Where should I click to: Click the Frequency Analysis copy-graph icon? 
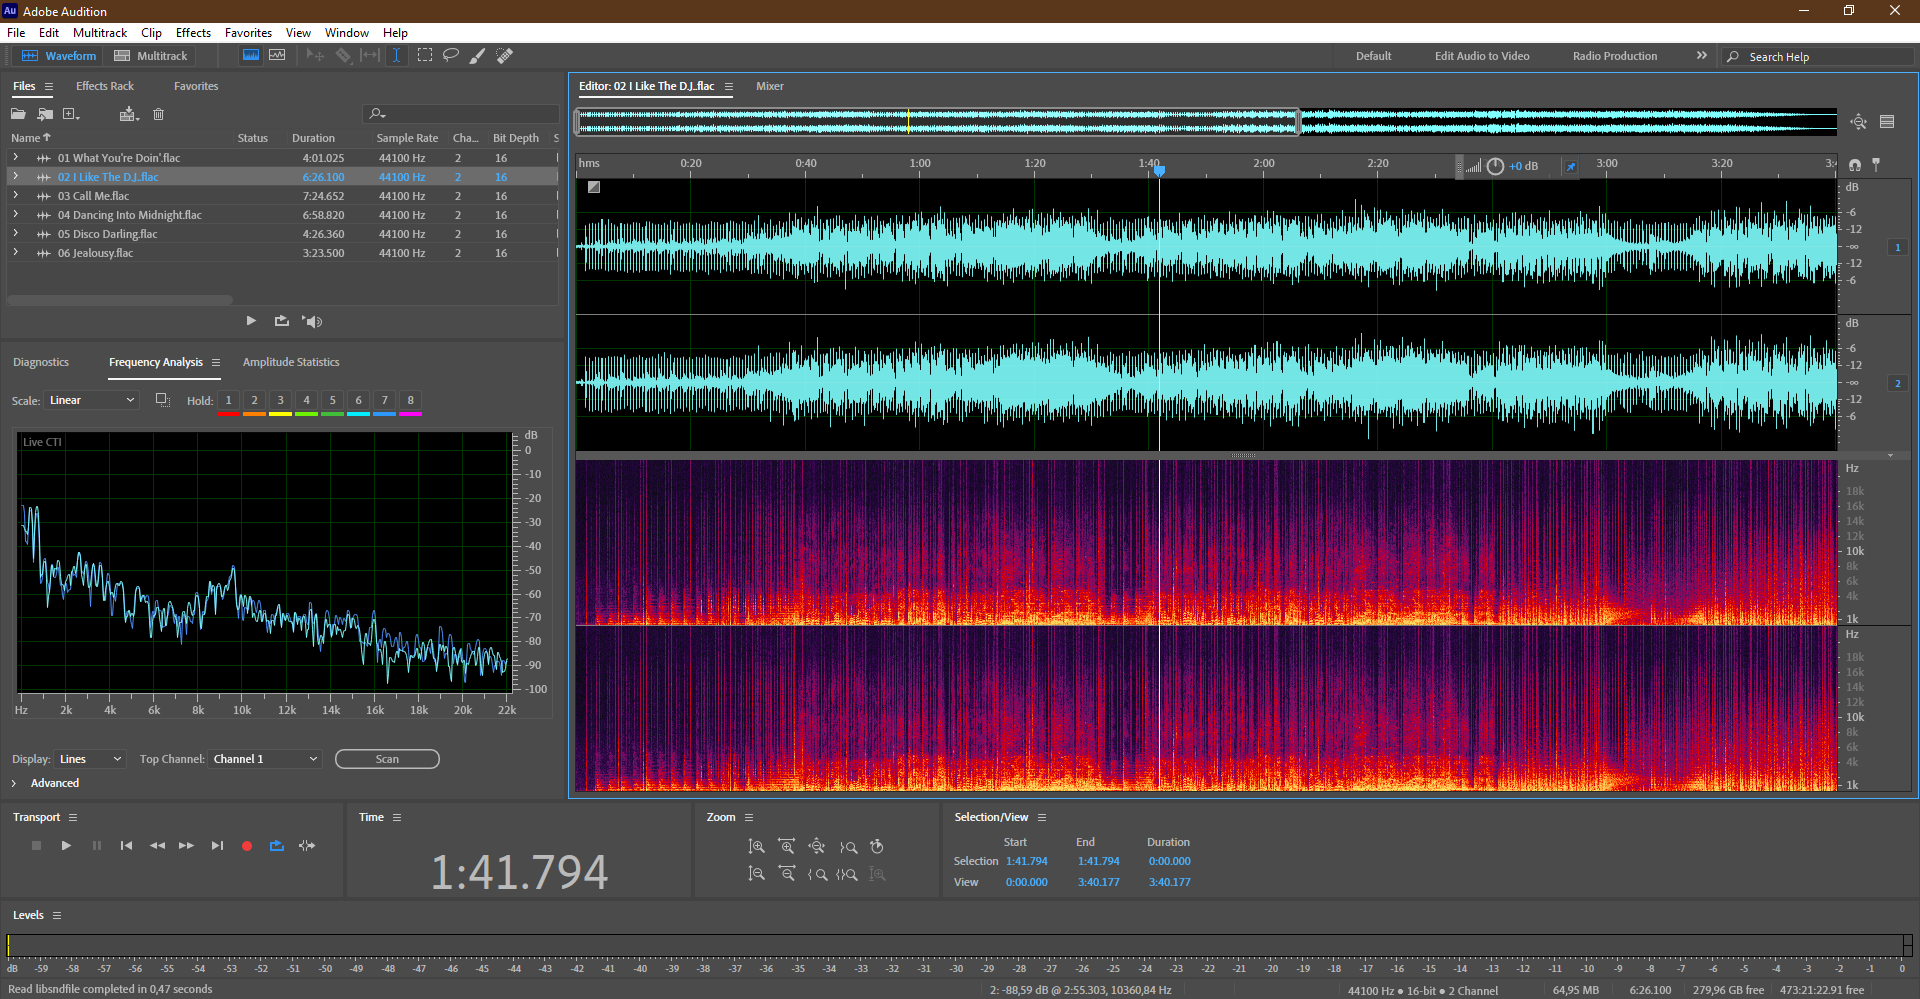tap(162, 400)
